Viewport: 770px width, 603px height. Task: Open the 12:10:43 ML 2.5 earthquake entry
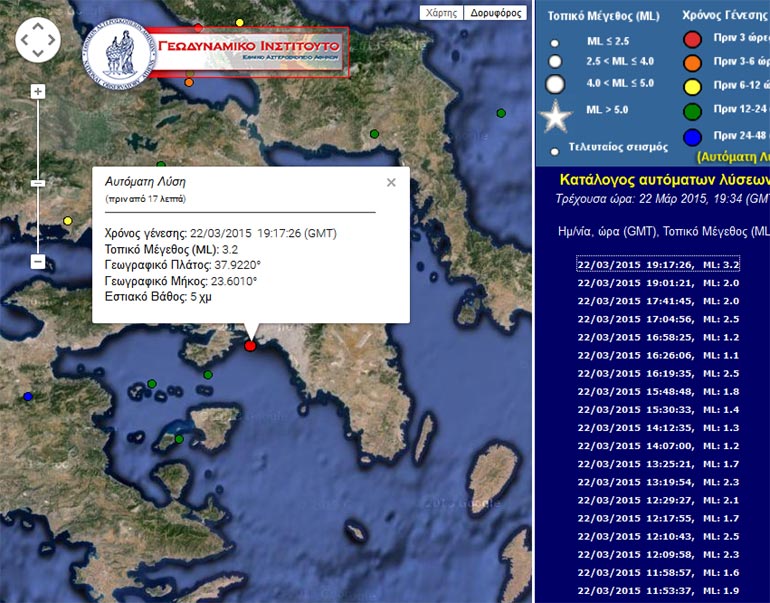click(658, 536)
